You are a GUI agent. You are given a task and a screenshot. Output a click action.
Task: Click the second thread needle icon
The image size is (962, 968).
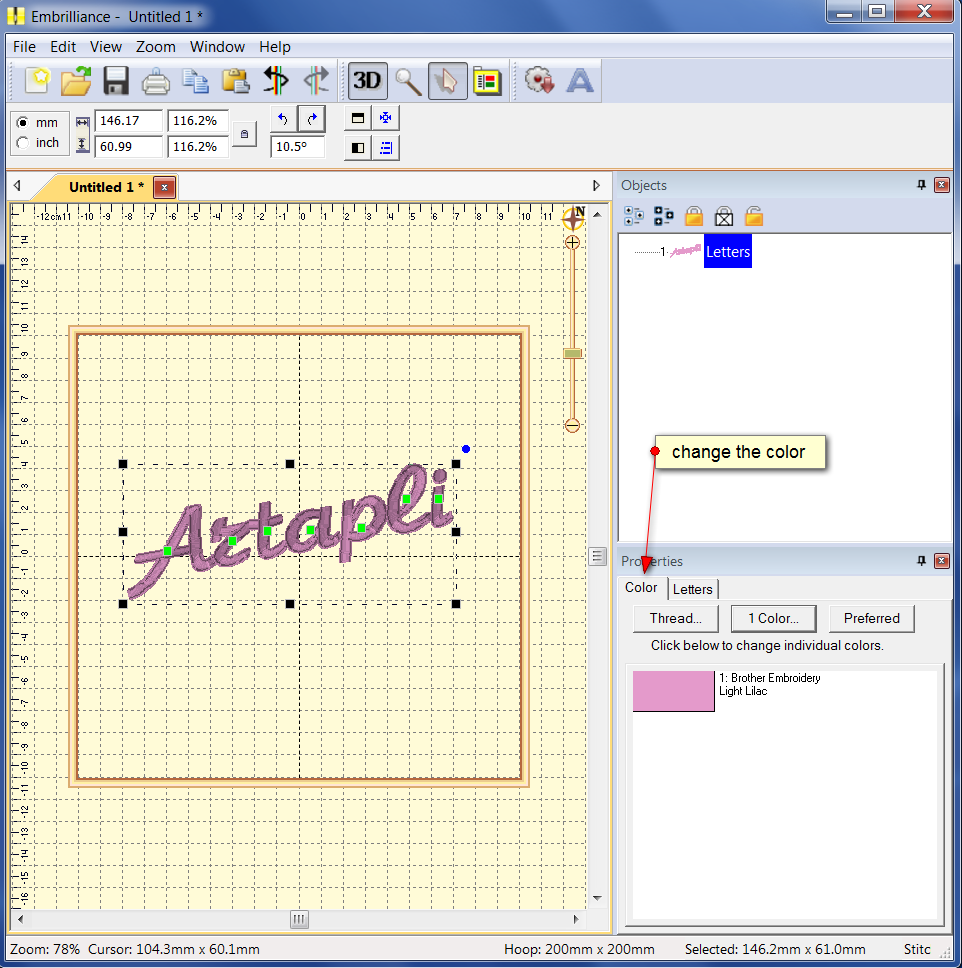point(316,81)
